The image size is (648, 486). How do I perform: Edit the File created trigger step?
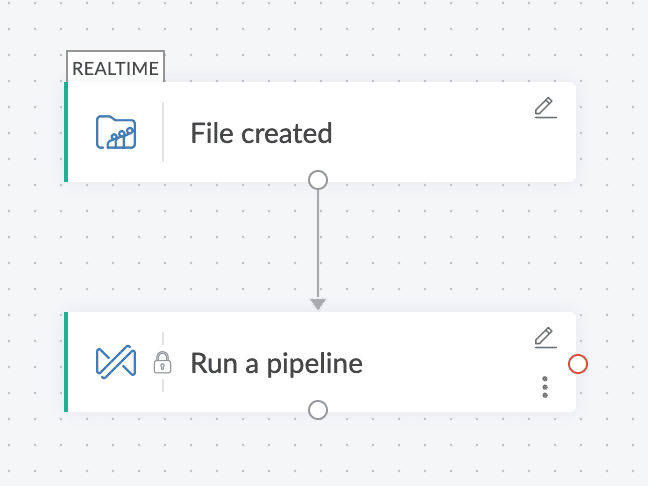[x=544, y=107]
